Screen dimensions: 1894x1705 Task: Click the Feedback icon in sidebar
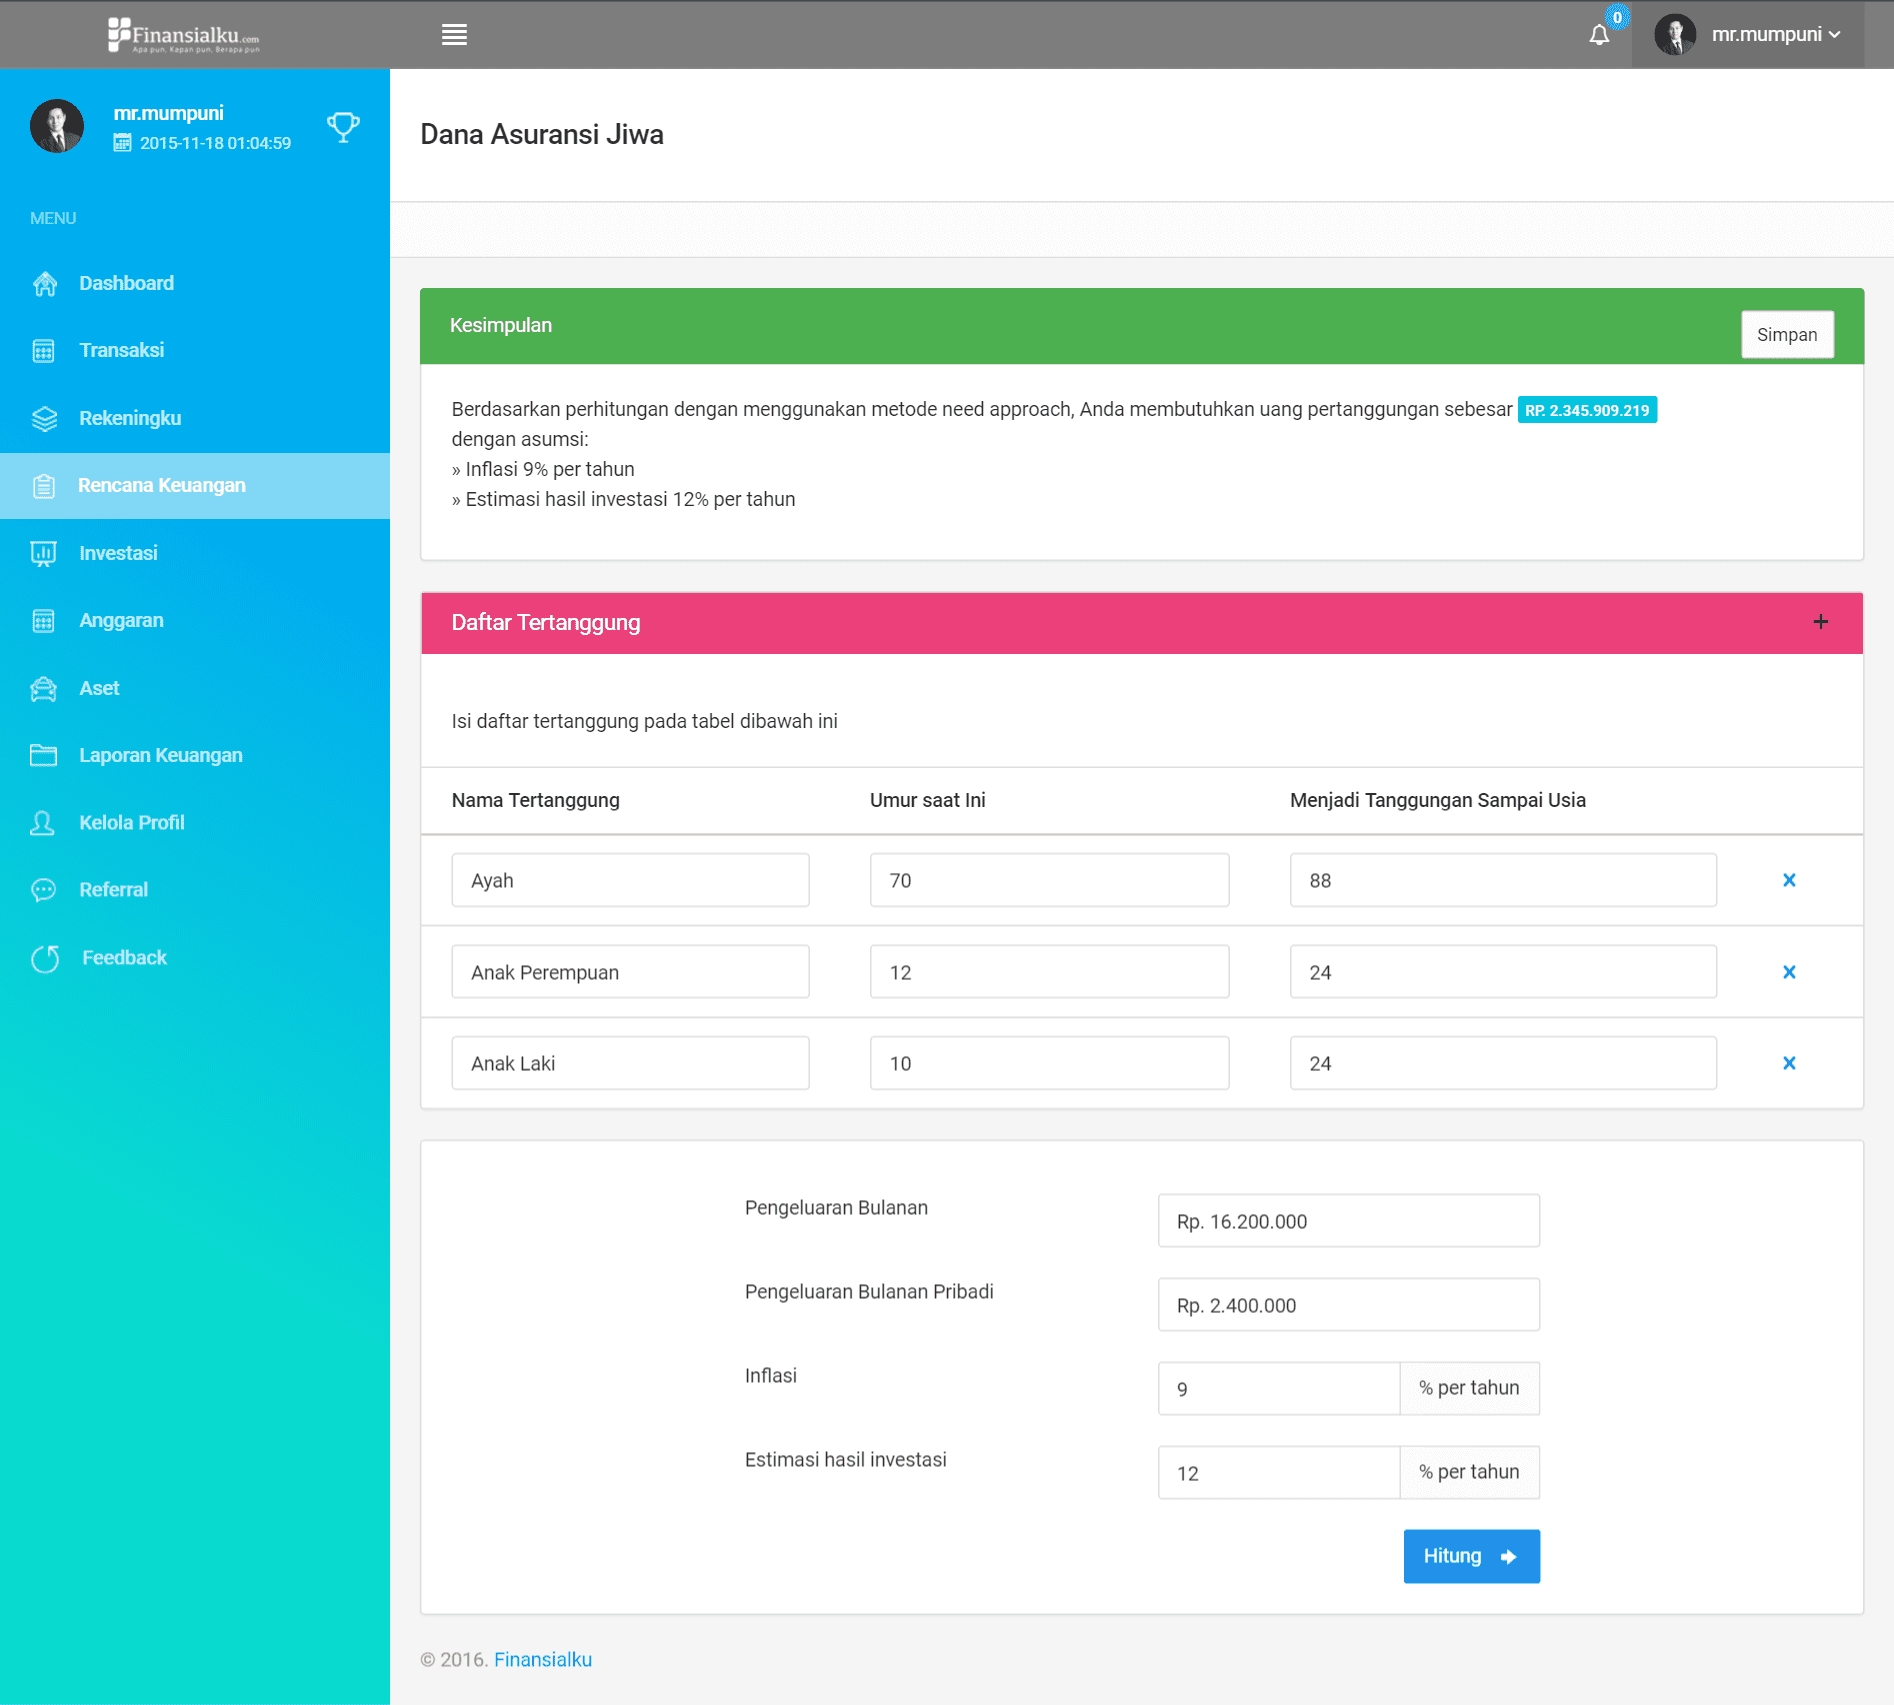45,958
